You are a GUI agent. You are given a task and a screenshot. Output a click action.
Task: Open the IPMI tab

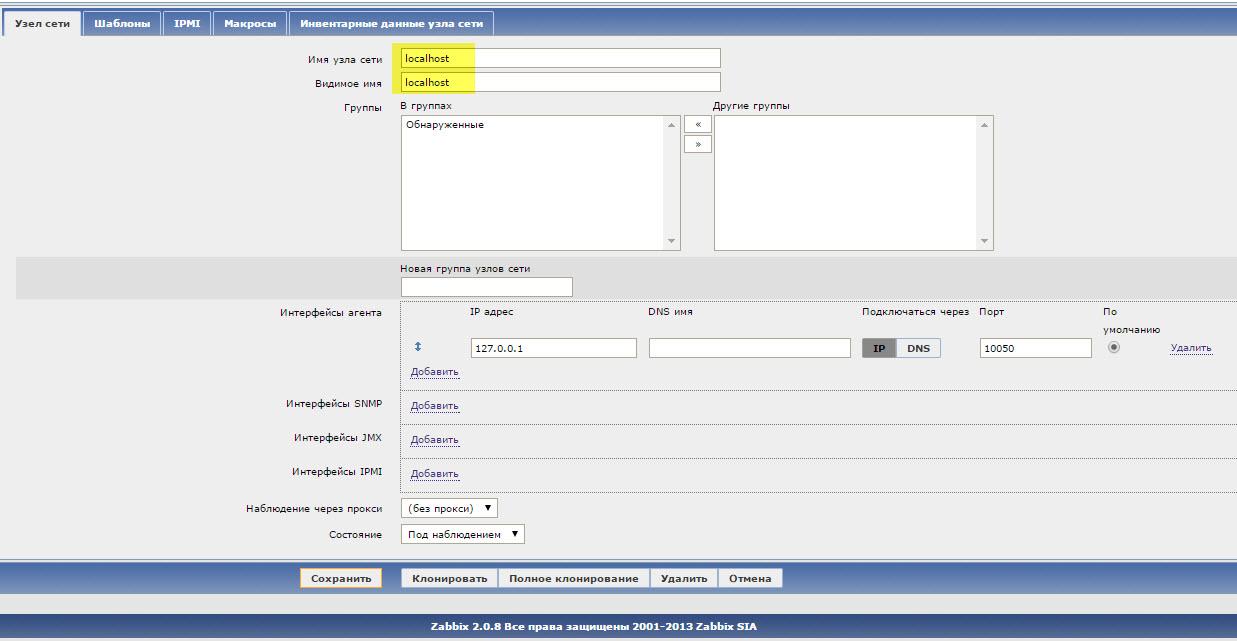click(187, 23)
